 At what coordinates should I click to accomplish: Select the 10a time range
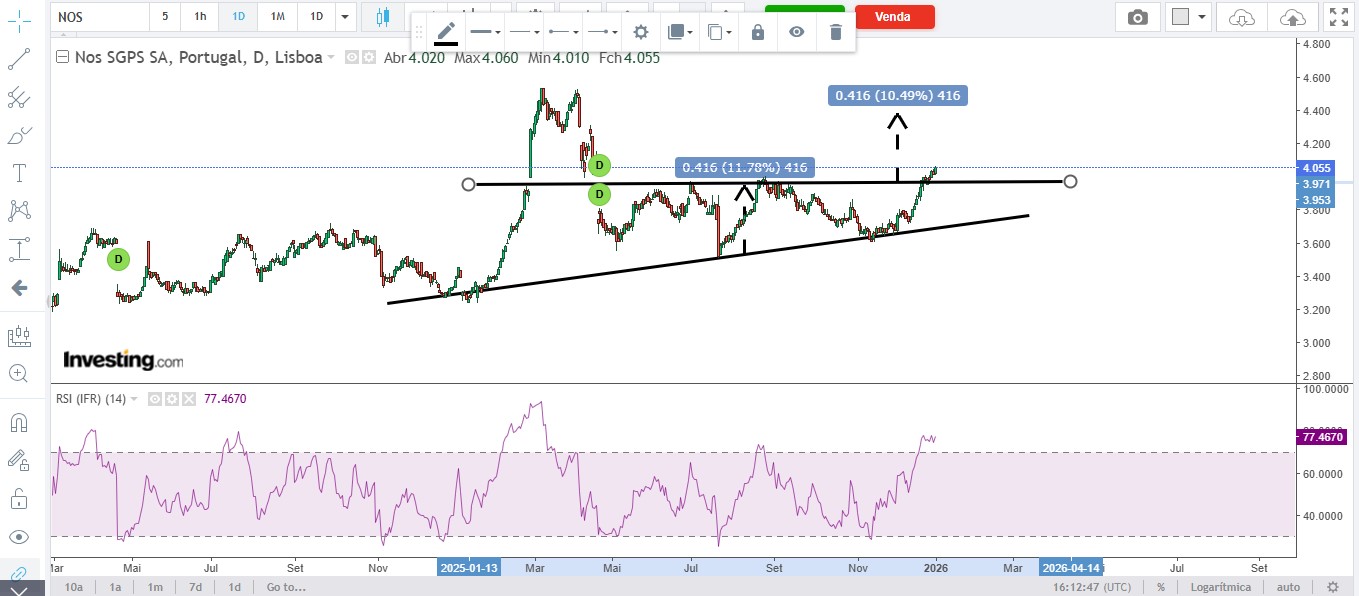tap(74, 587)
